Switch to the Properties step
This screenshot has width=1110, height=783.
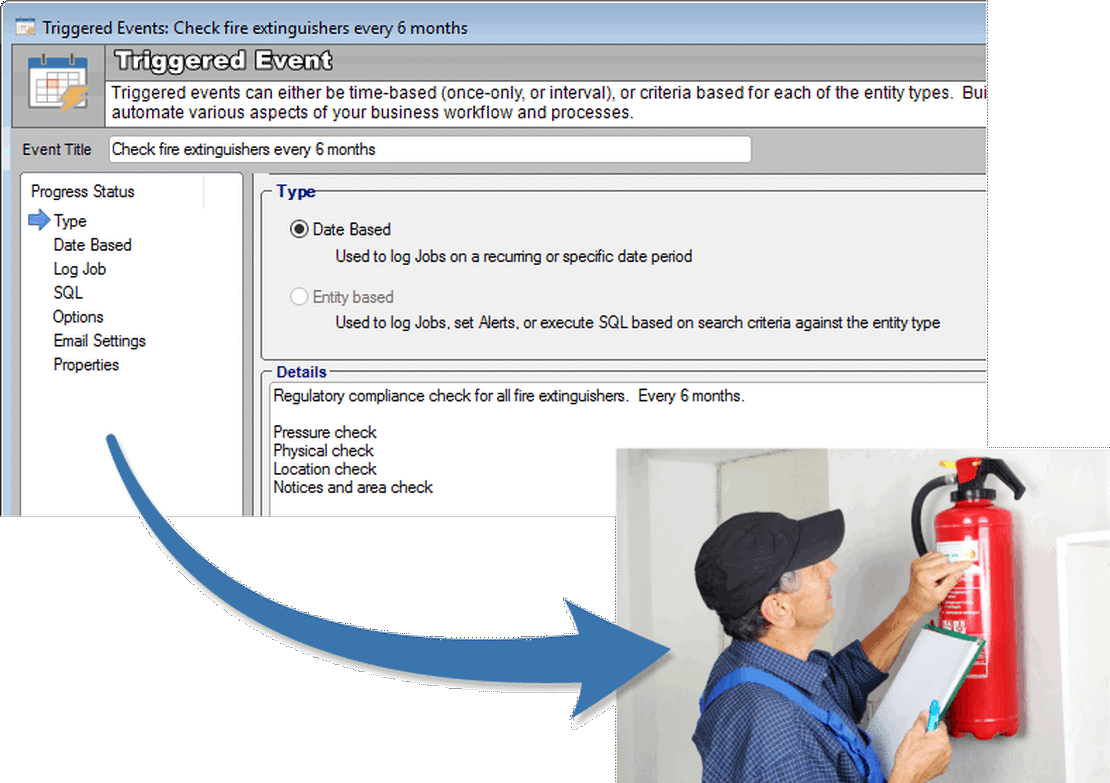(86, 365)
